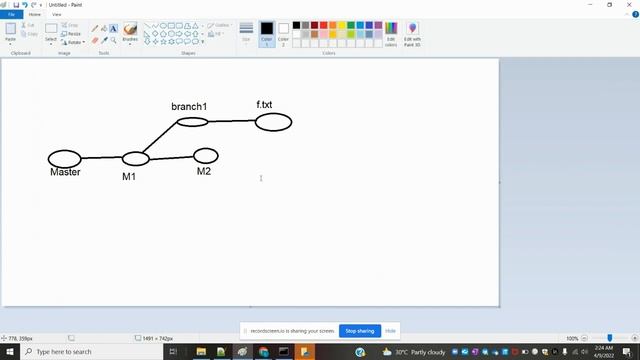Click the 'branch1' label on canvas
The width and height of the screenshot is (640, 360).
(189, 107)
